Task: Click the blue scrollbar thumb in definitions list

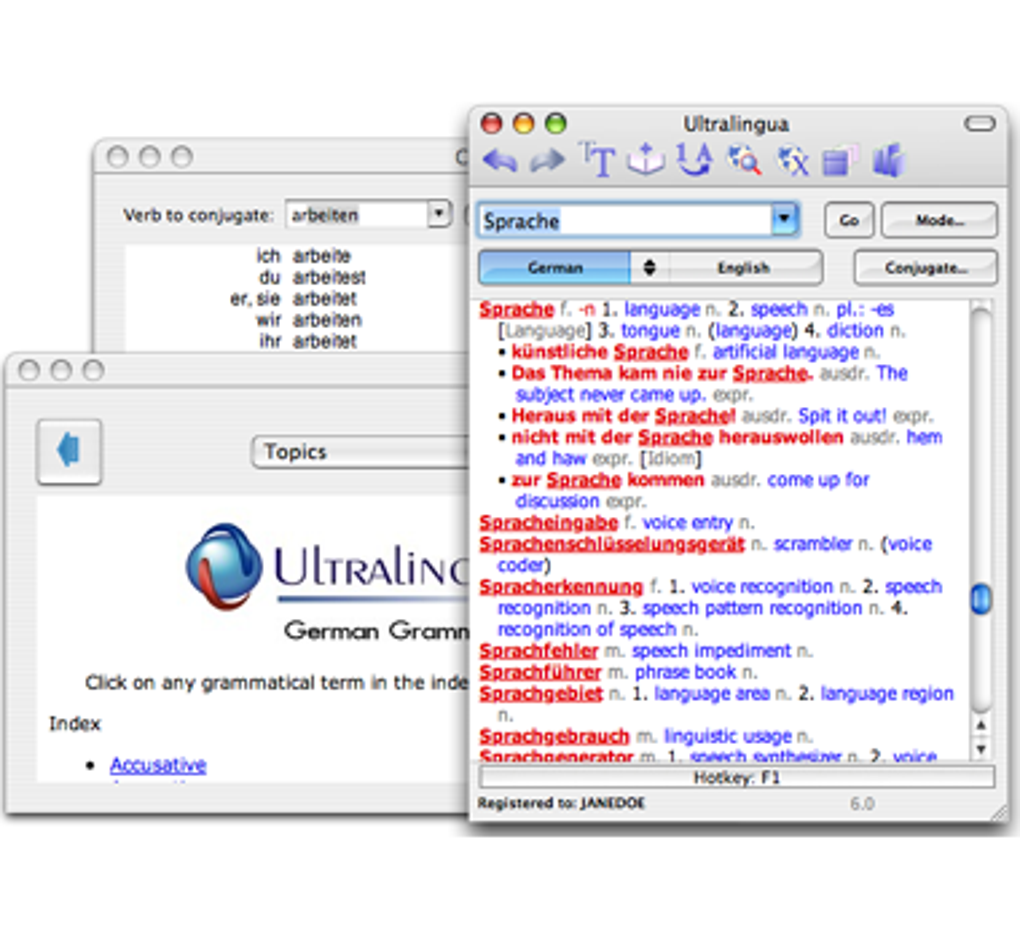Action: (981, 598)
